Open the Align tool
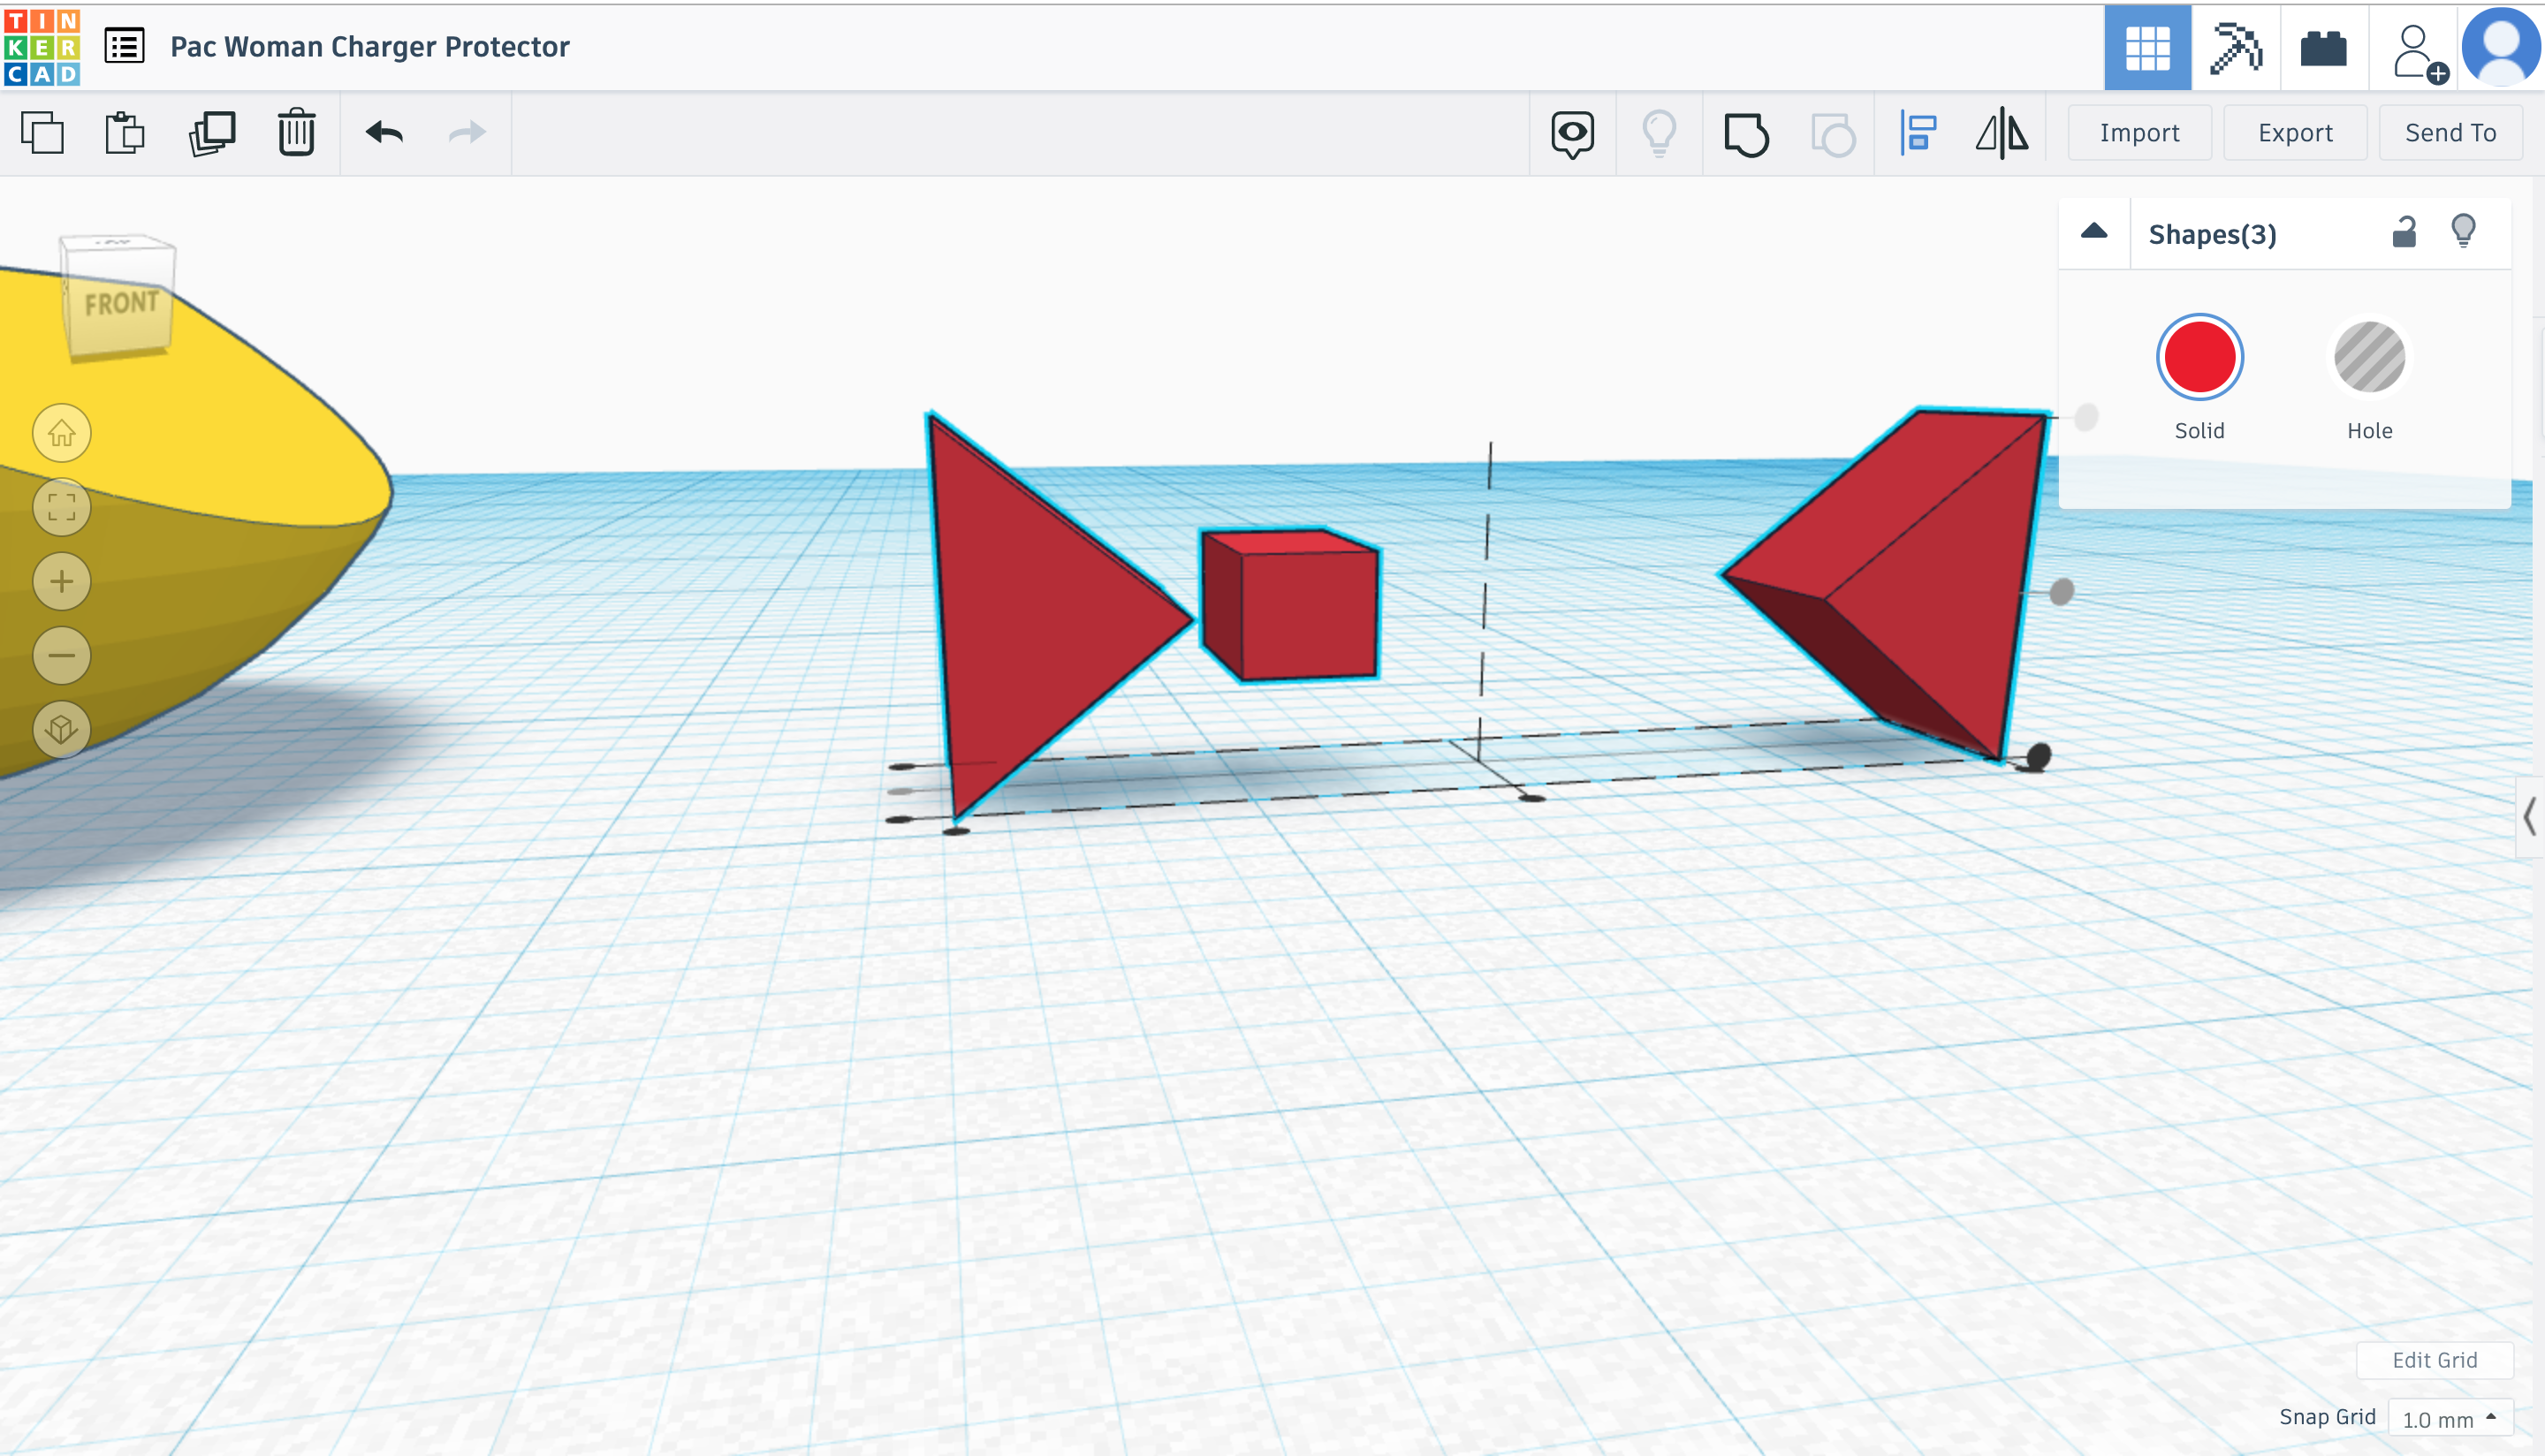This screenshot has height=1456, width=2545. pyautogui.click(x=1918, y=134)
